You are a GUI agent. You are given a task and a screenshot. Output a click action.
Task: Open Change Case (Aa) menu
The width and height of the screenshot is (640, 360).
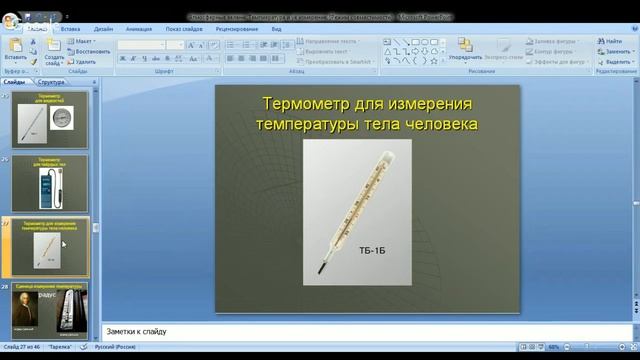click(x=194, y=59)
